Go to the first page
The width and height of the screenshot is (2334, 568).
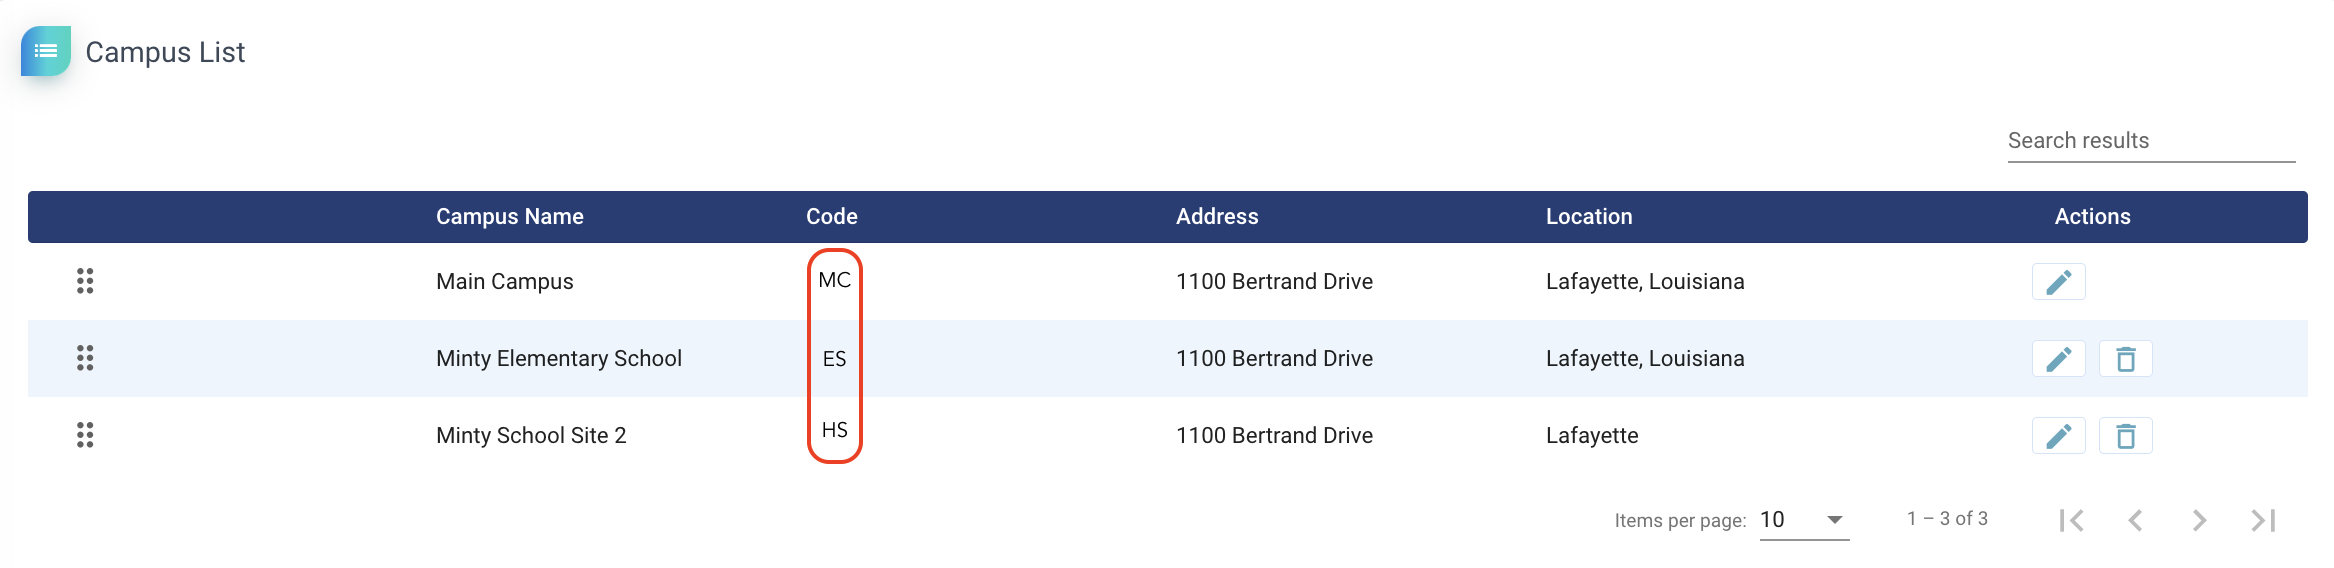tap(2071, 520)
